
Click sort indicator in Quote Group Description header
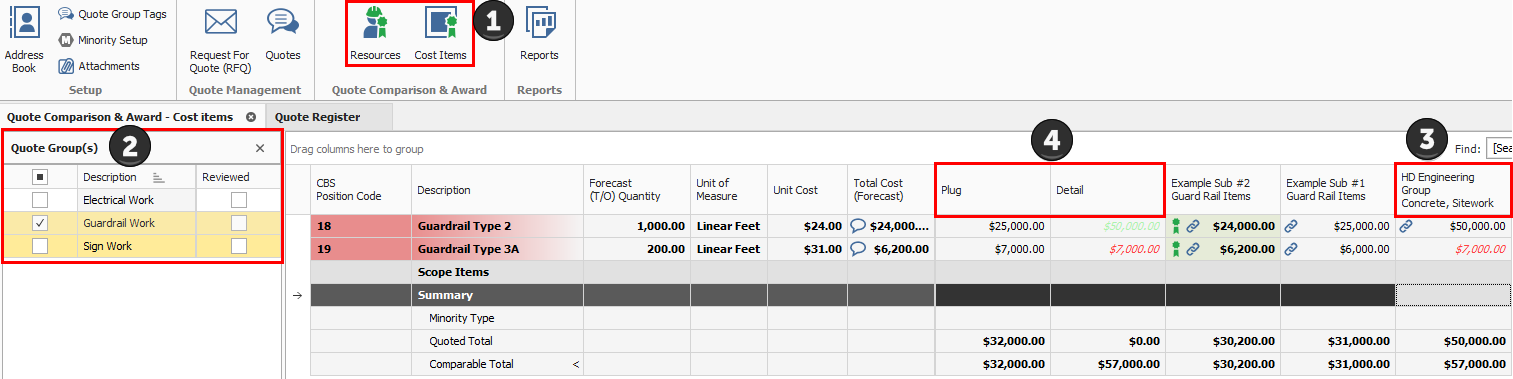158,177
